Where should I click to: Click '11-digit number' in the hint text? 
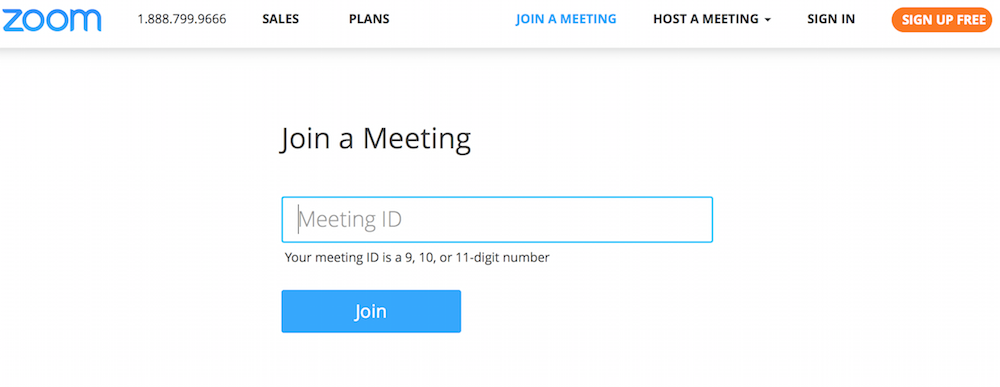[503, 258]
